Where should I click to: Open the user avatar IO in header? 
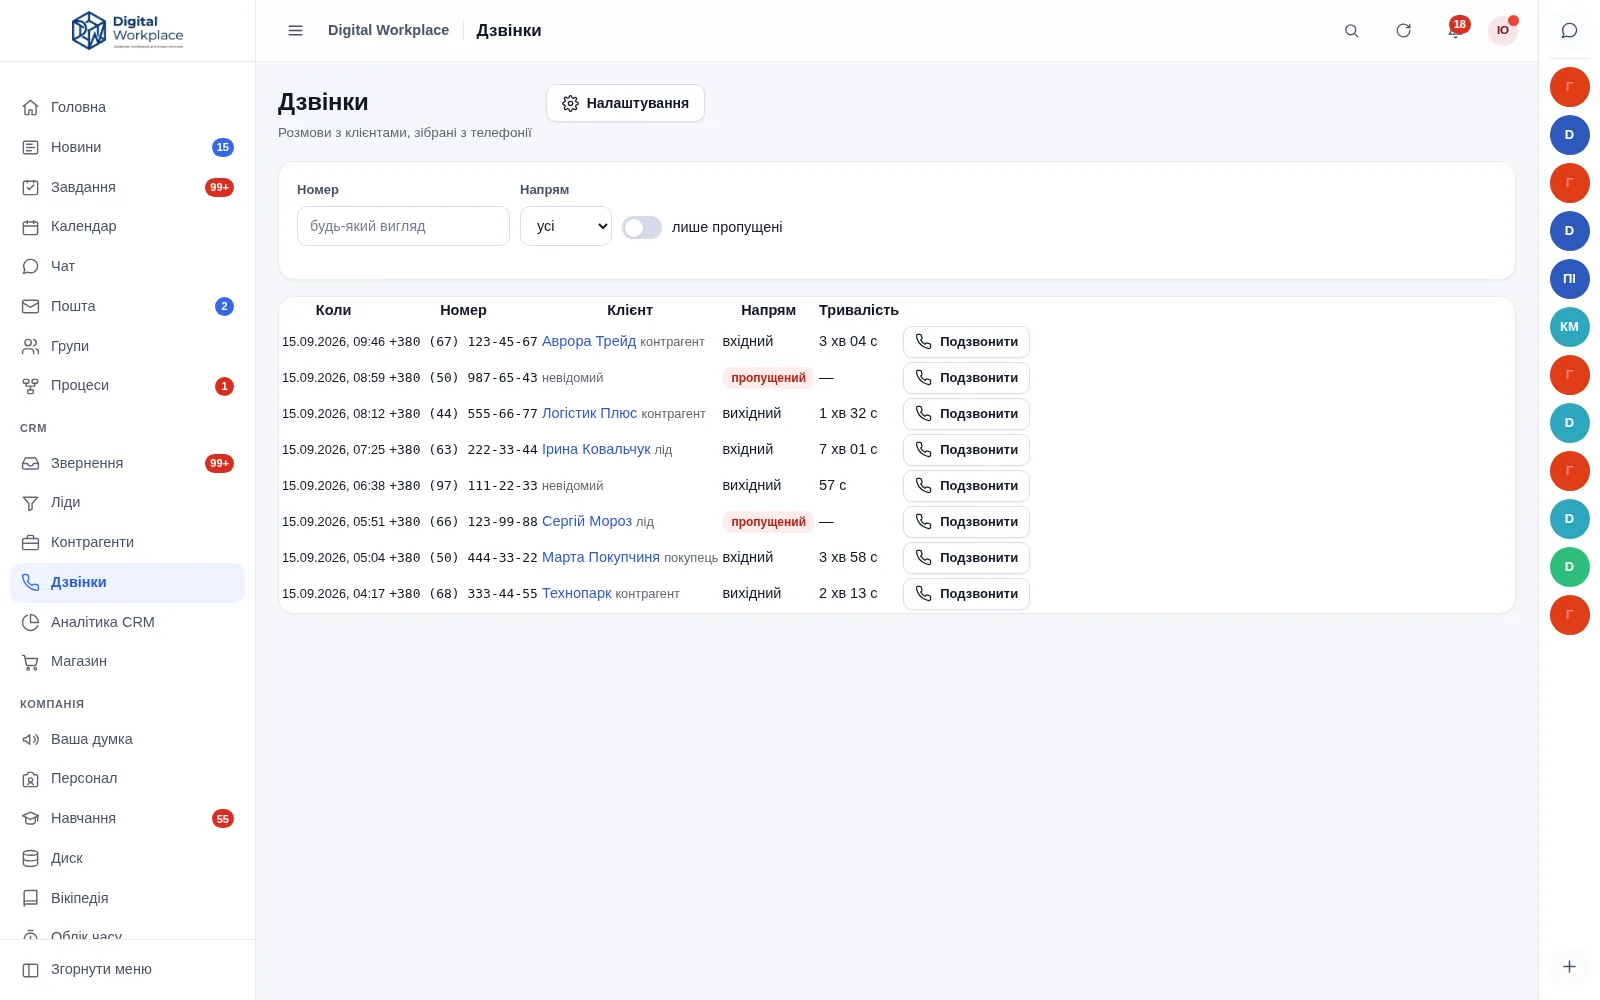tap(1502, 31)
